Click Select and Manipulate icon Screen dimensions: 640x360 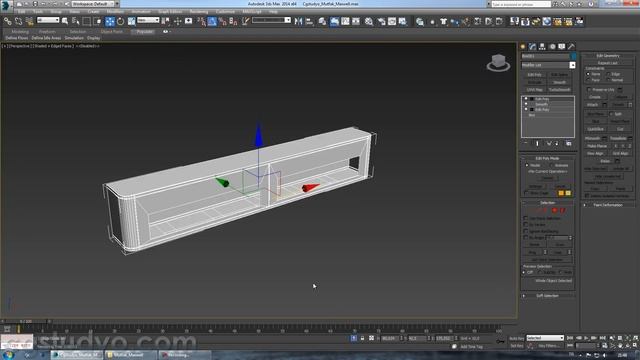click(x=178, y=21)
